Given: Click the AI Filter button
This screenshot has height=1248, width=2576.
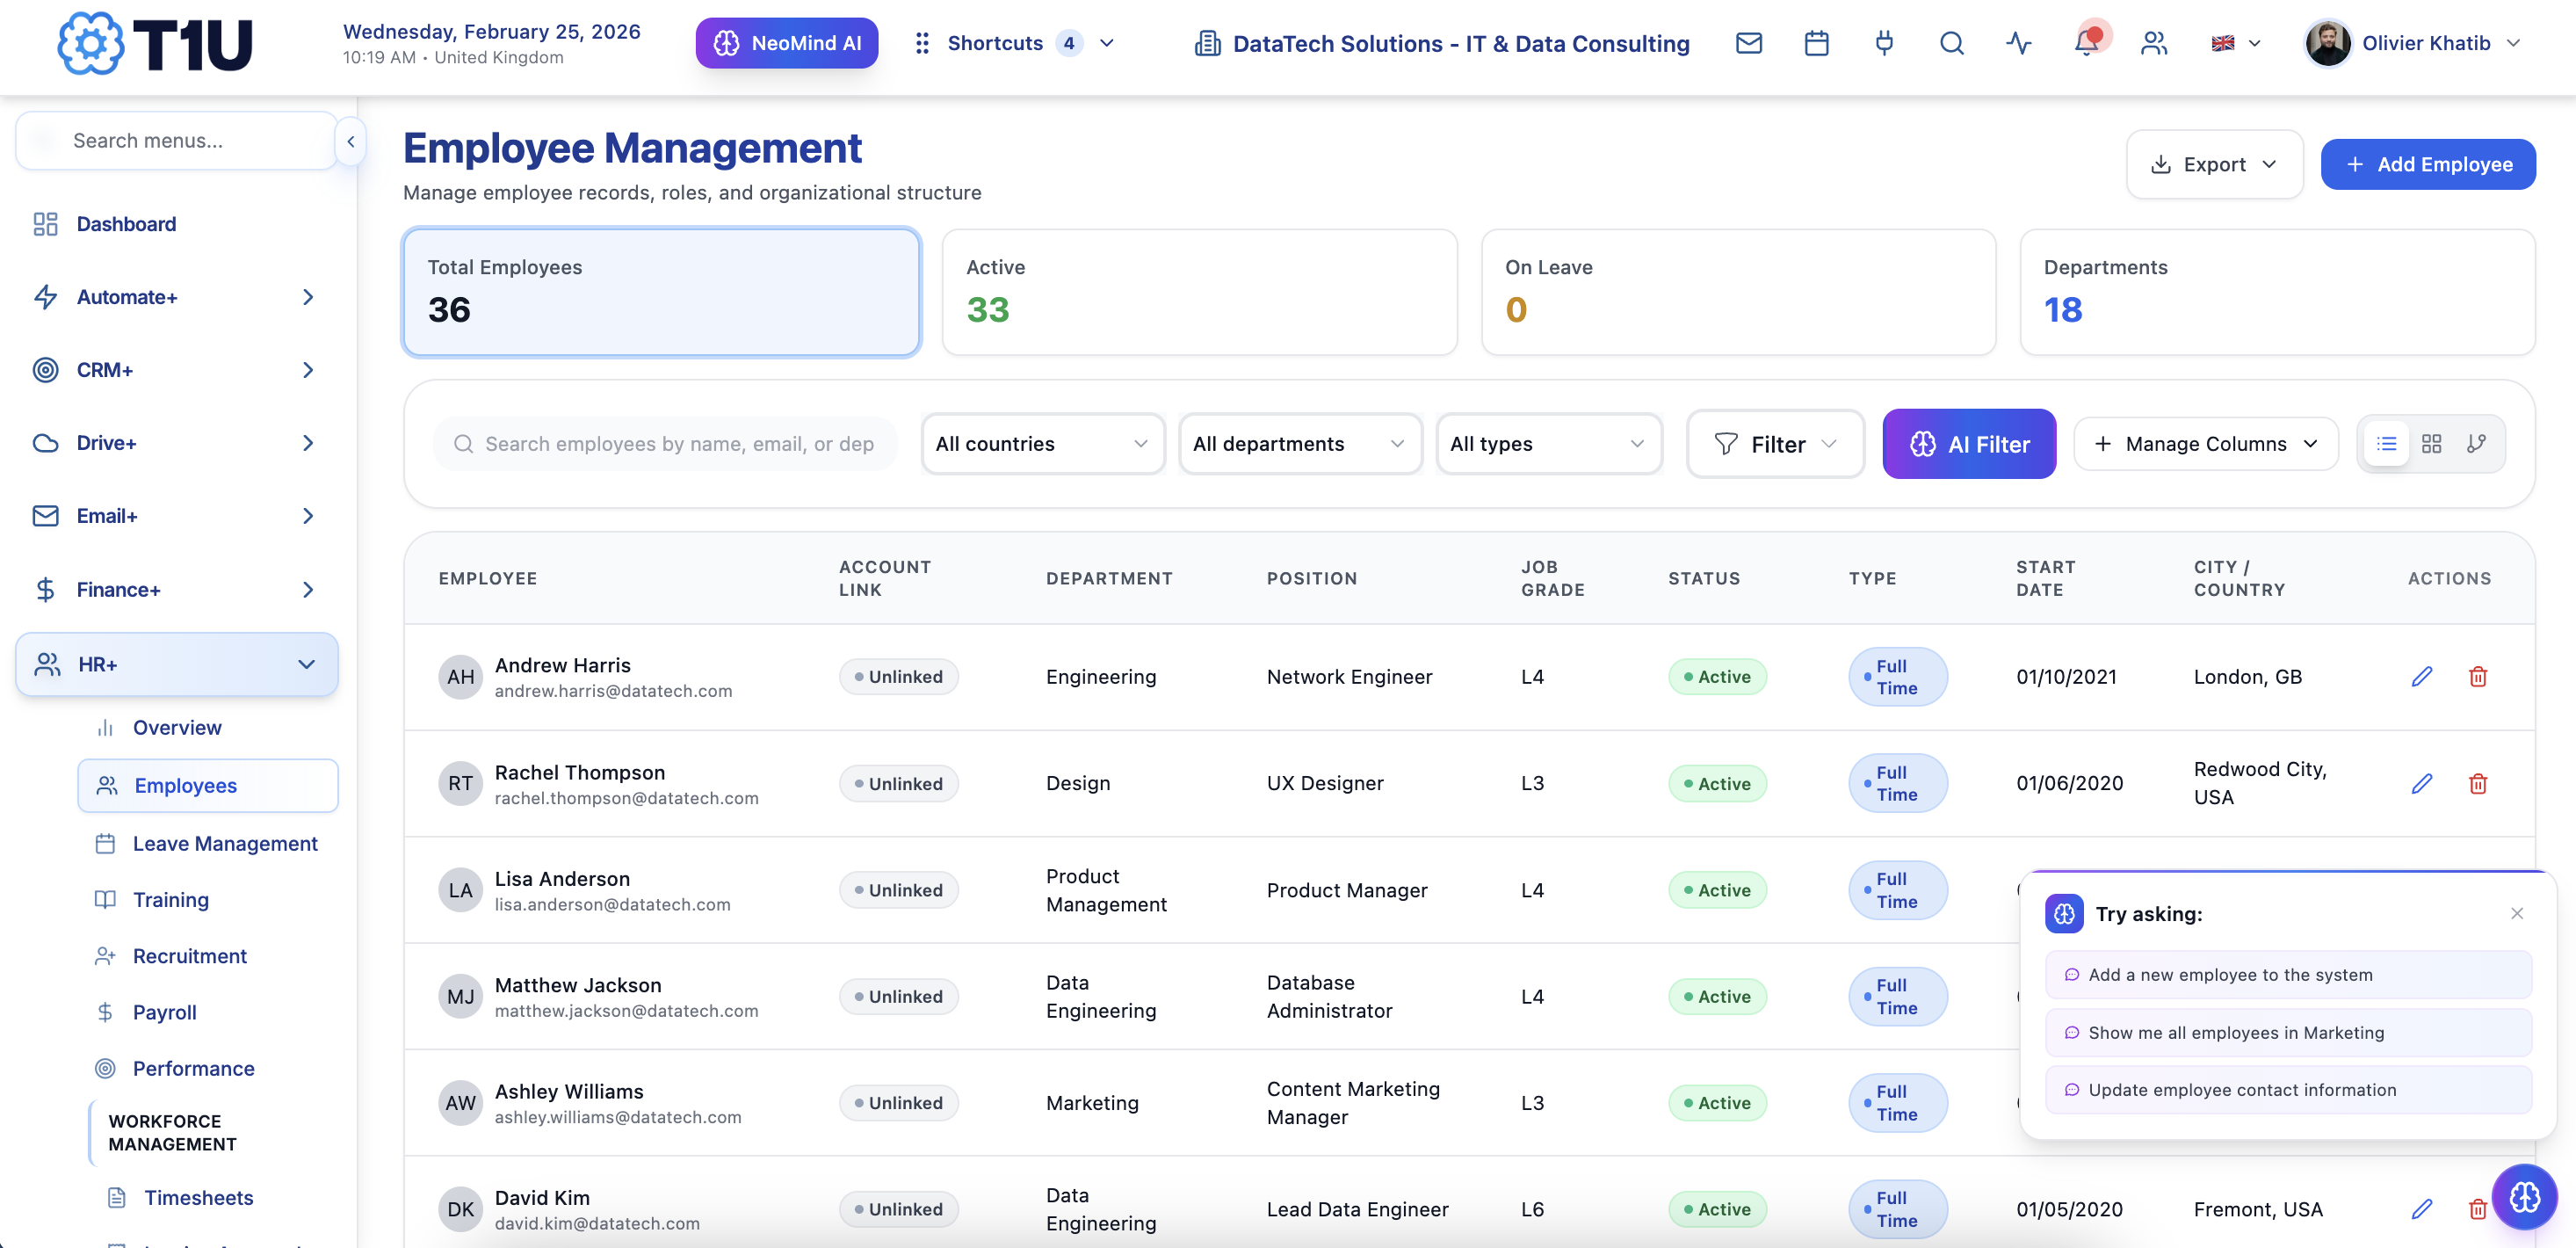Looking at the screenshot, I should pos(1968,444).
